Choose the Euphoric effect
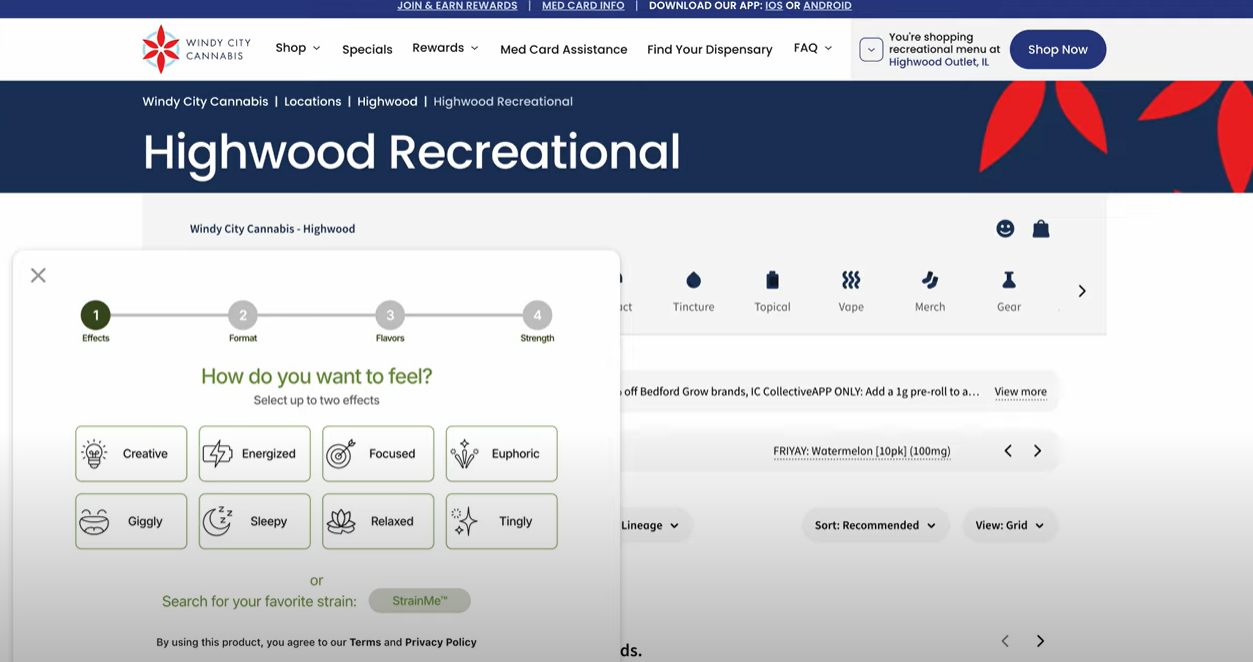 (x=501, y=453)
